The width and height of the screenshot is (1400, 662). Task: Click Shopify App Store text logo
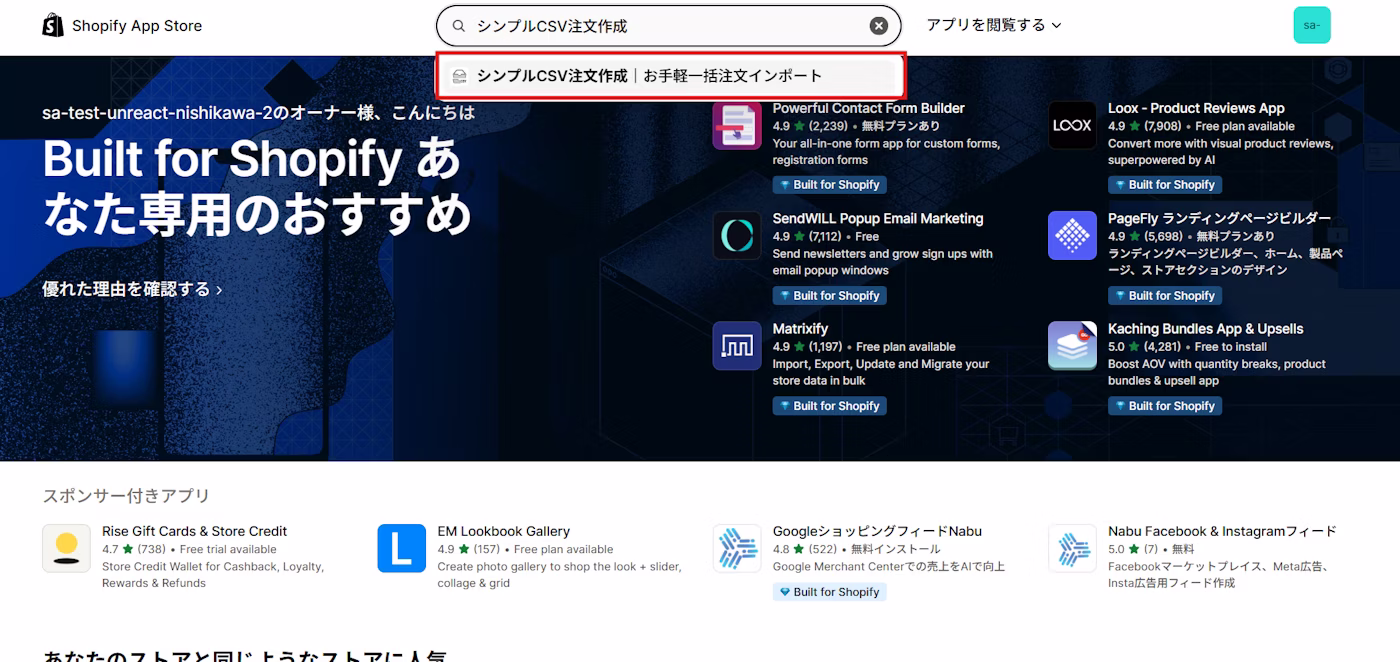[137, 26]
